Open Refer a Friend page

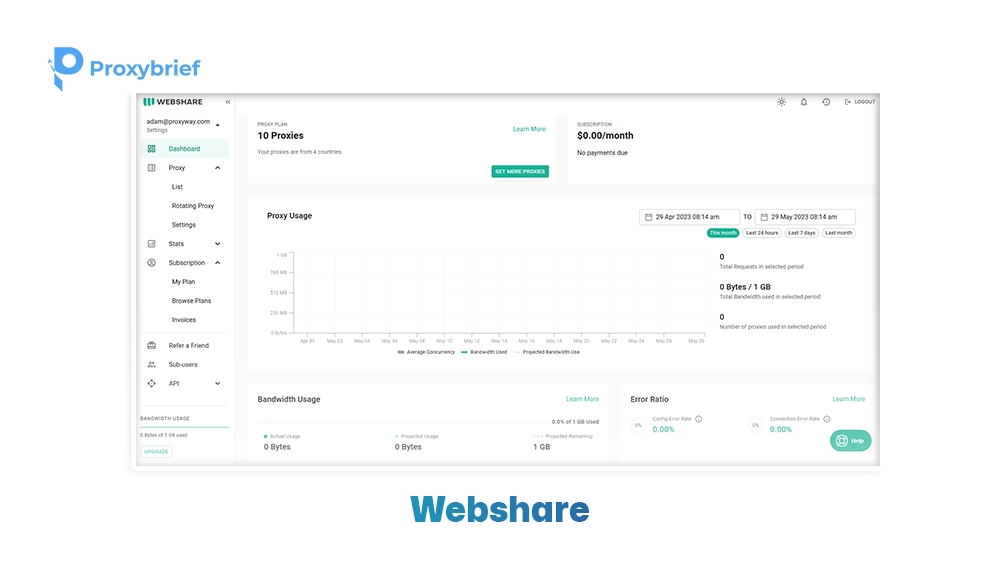coord(189,346)
